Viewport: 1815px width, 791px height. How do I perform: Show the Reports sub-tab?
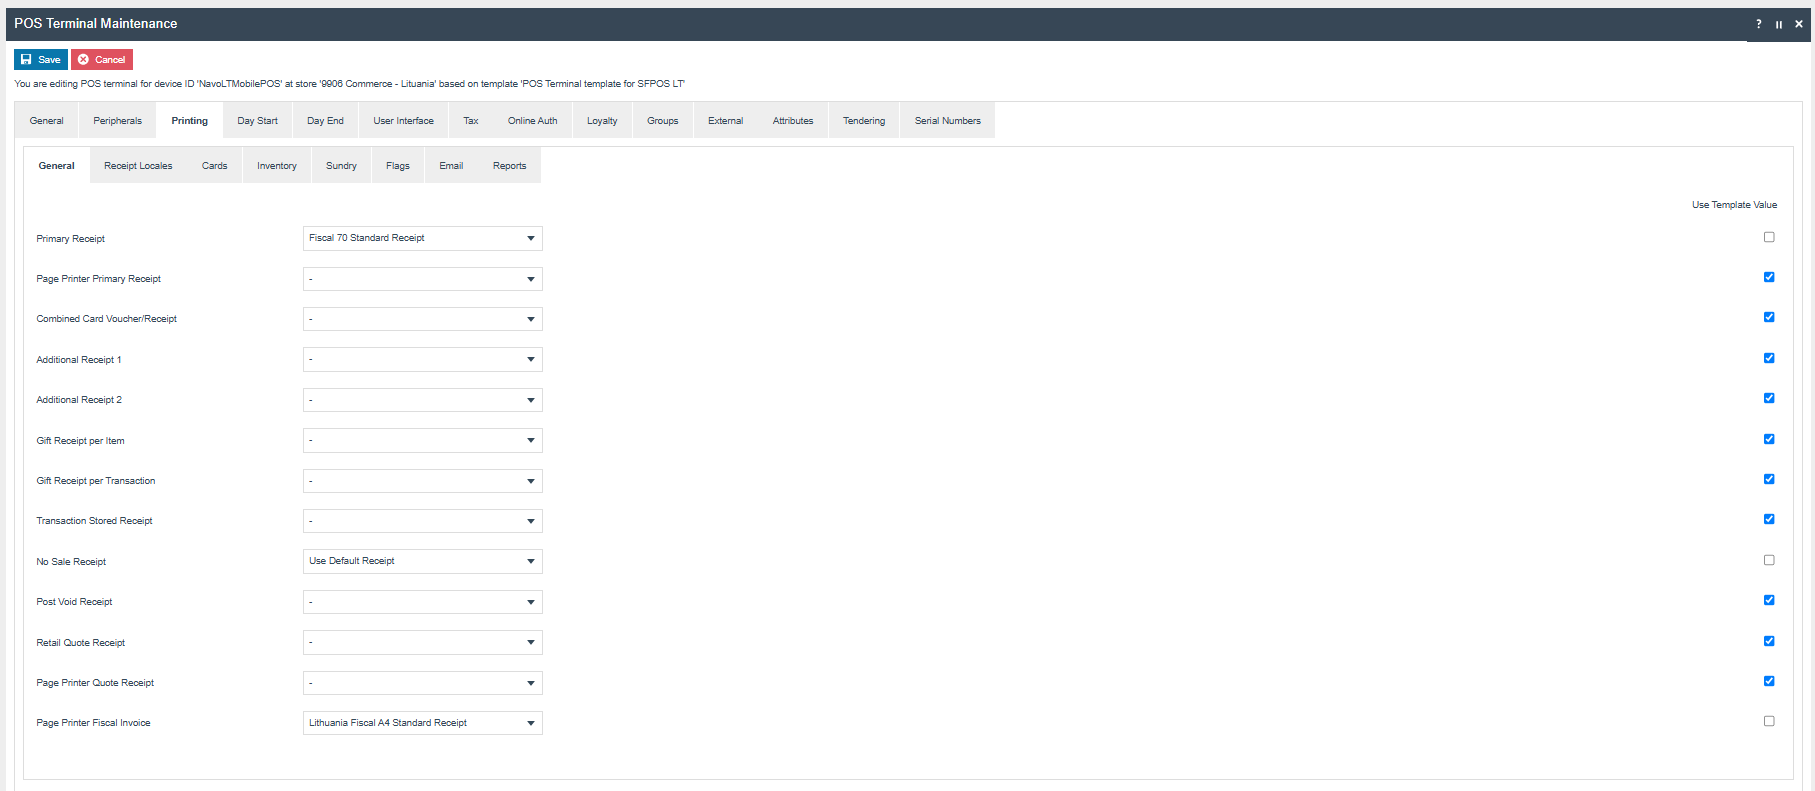click(509, 166)
